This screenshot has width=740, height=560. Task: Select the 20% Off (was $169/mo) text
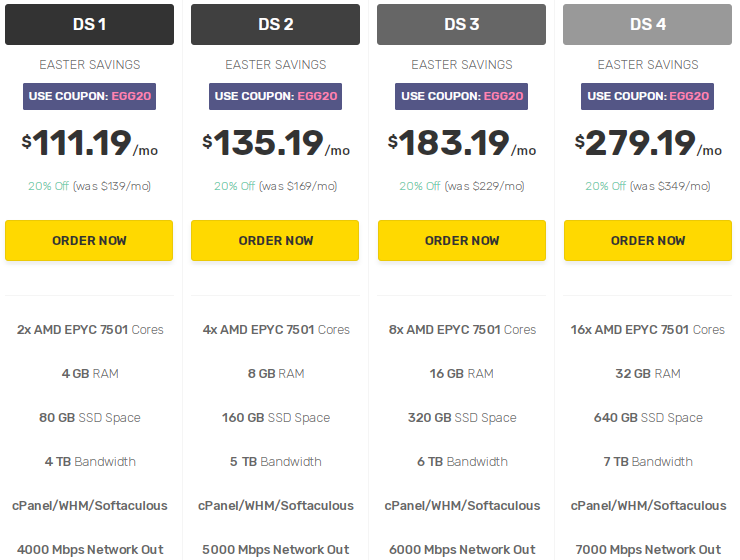(x=275, y=186)
